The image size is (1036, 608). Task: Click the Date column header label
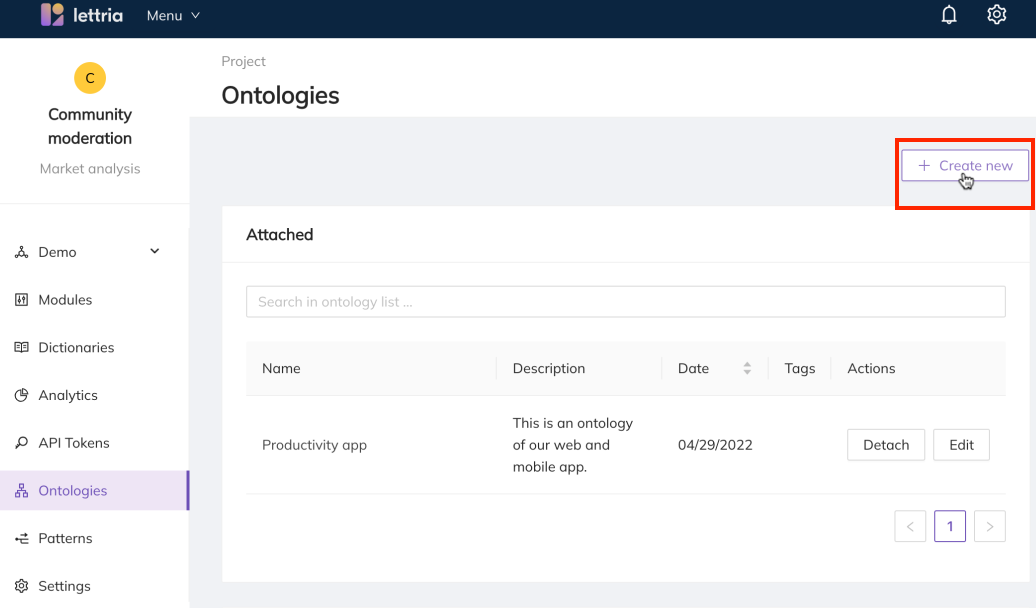(x=693, y=369)
